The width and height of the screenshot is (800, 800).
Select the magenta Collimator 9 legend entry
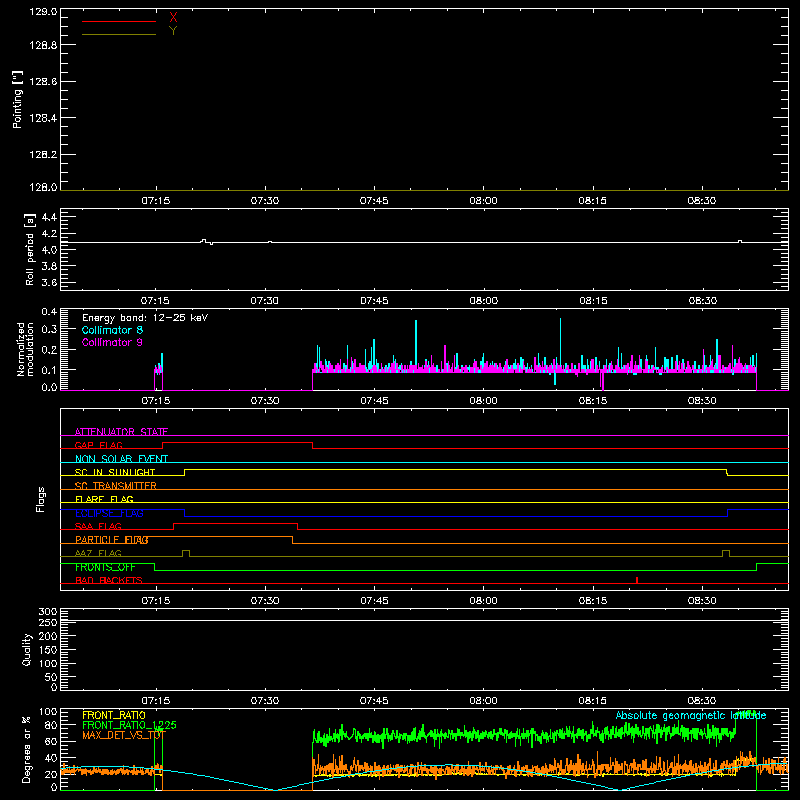coord(112,342)
